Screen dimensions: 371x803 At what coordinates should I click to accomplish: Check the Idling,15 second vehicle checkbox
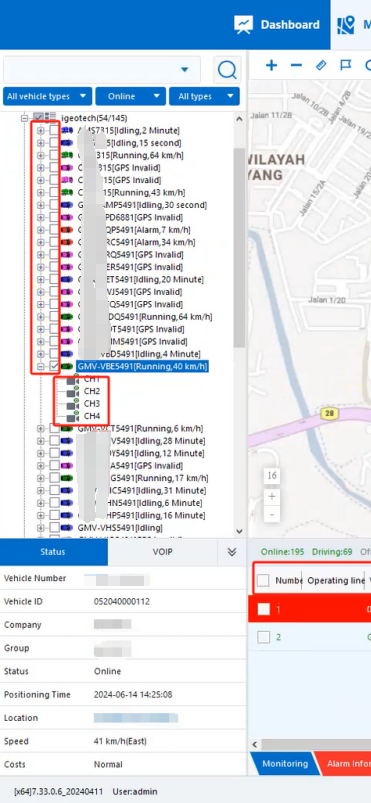tap(54, 143)
